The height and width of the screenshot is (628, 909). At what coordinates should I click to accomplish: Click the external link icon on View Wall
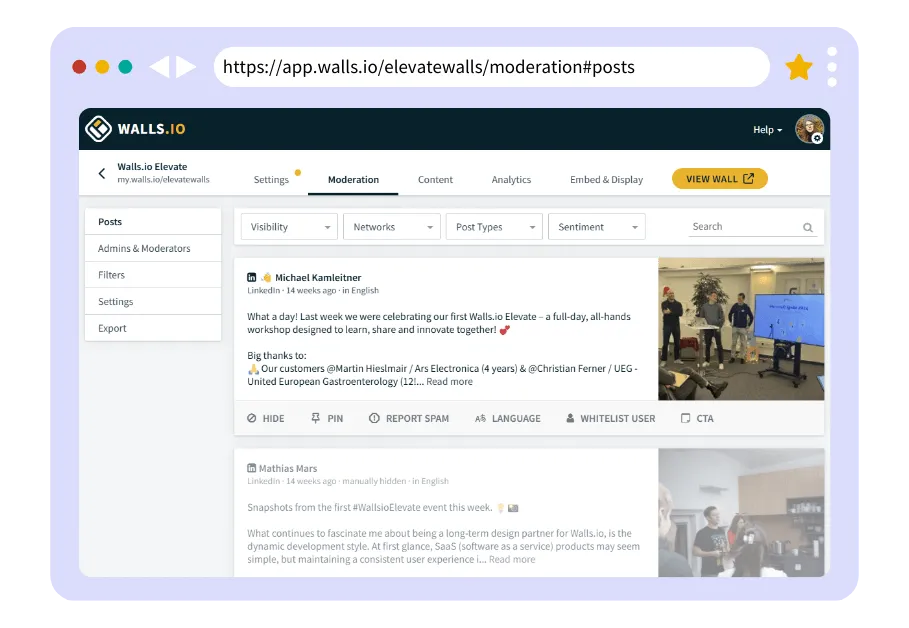748,179
